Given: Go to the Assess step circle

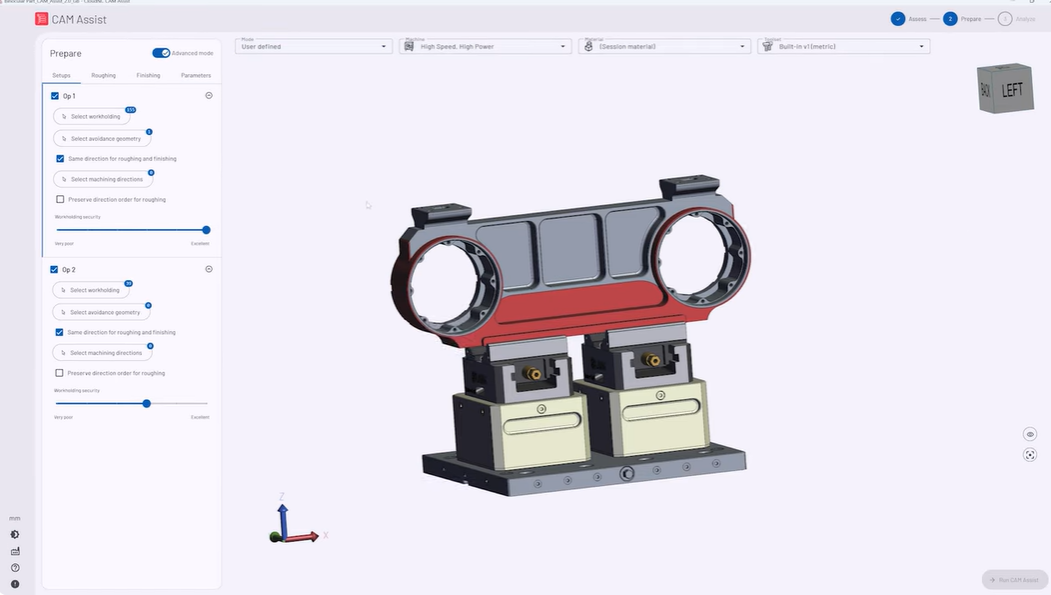Looking at the screenshot, I should (x=898, y=19).
